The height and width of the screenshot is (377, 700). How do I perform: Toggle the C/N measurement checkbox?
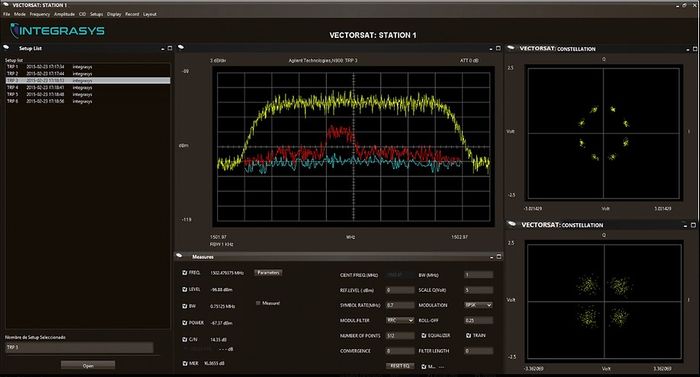pos(184,339)
